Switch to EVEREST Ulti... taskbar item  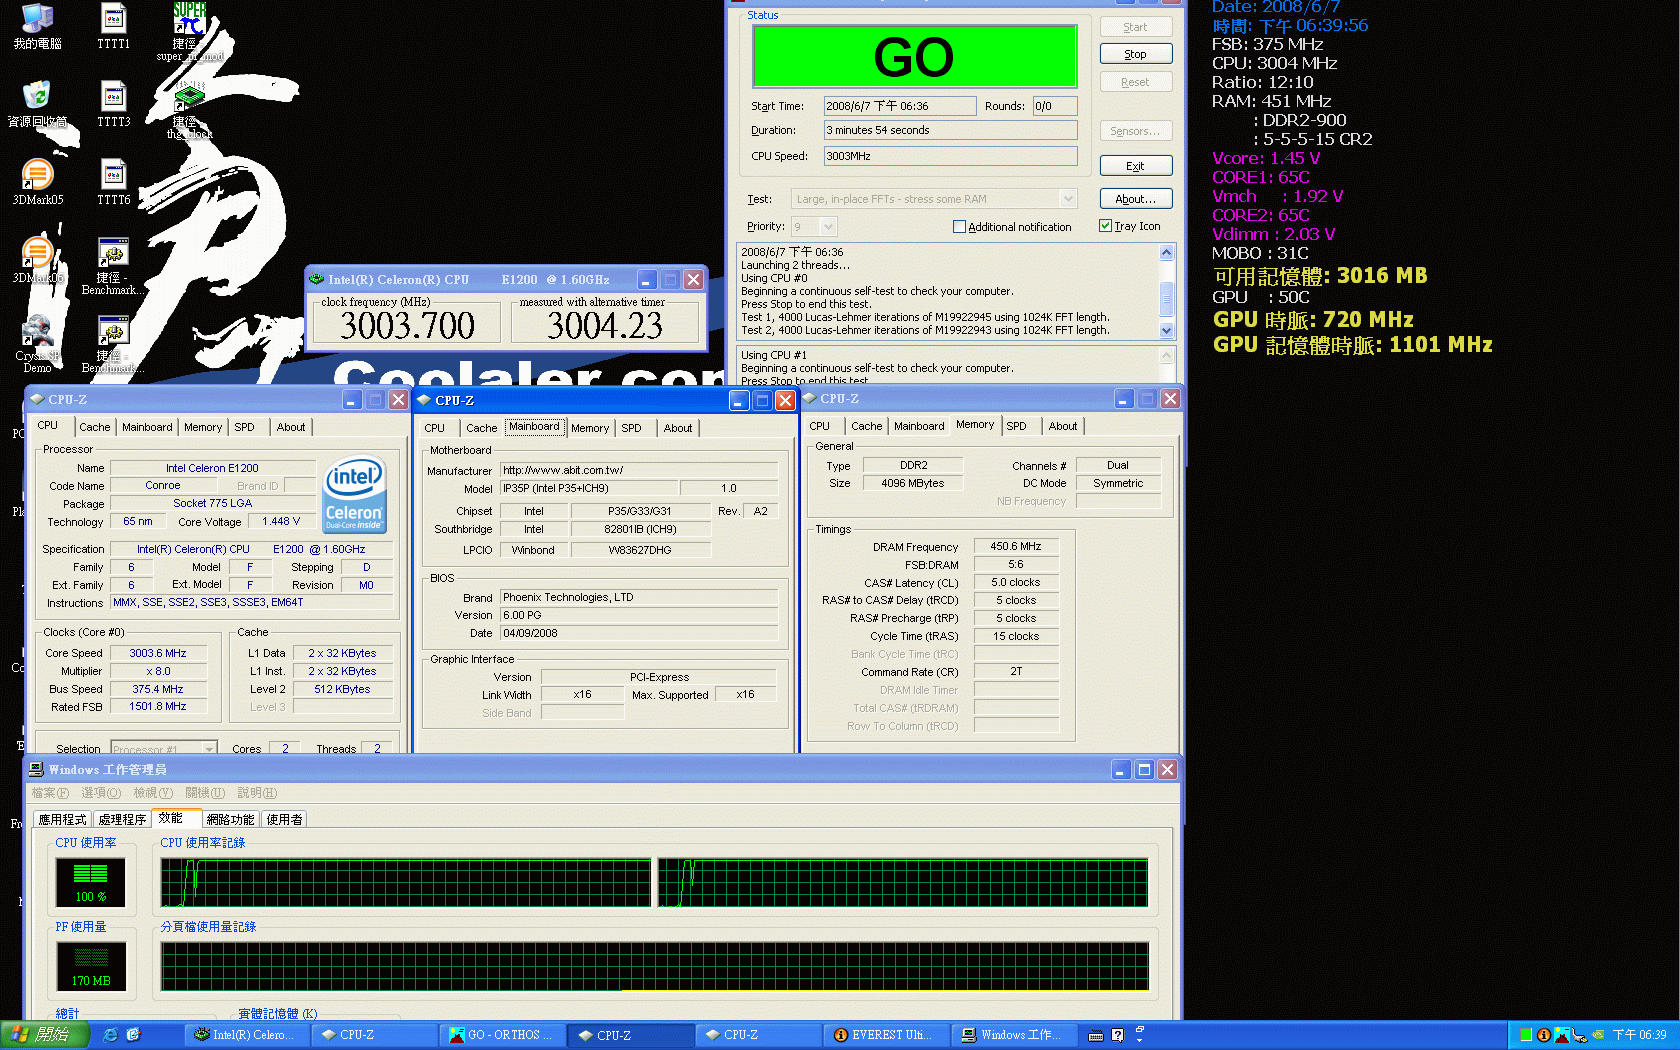885,1035
